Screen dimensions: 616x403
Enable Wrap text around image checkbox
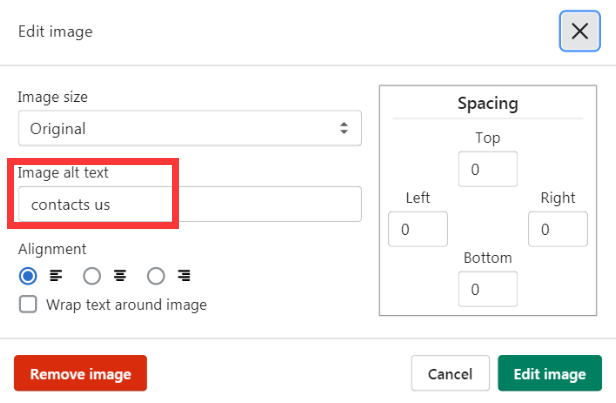28,304
